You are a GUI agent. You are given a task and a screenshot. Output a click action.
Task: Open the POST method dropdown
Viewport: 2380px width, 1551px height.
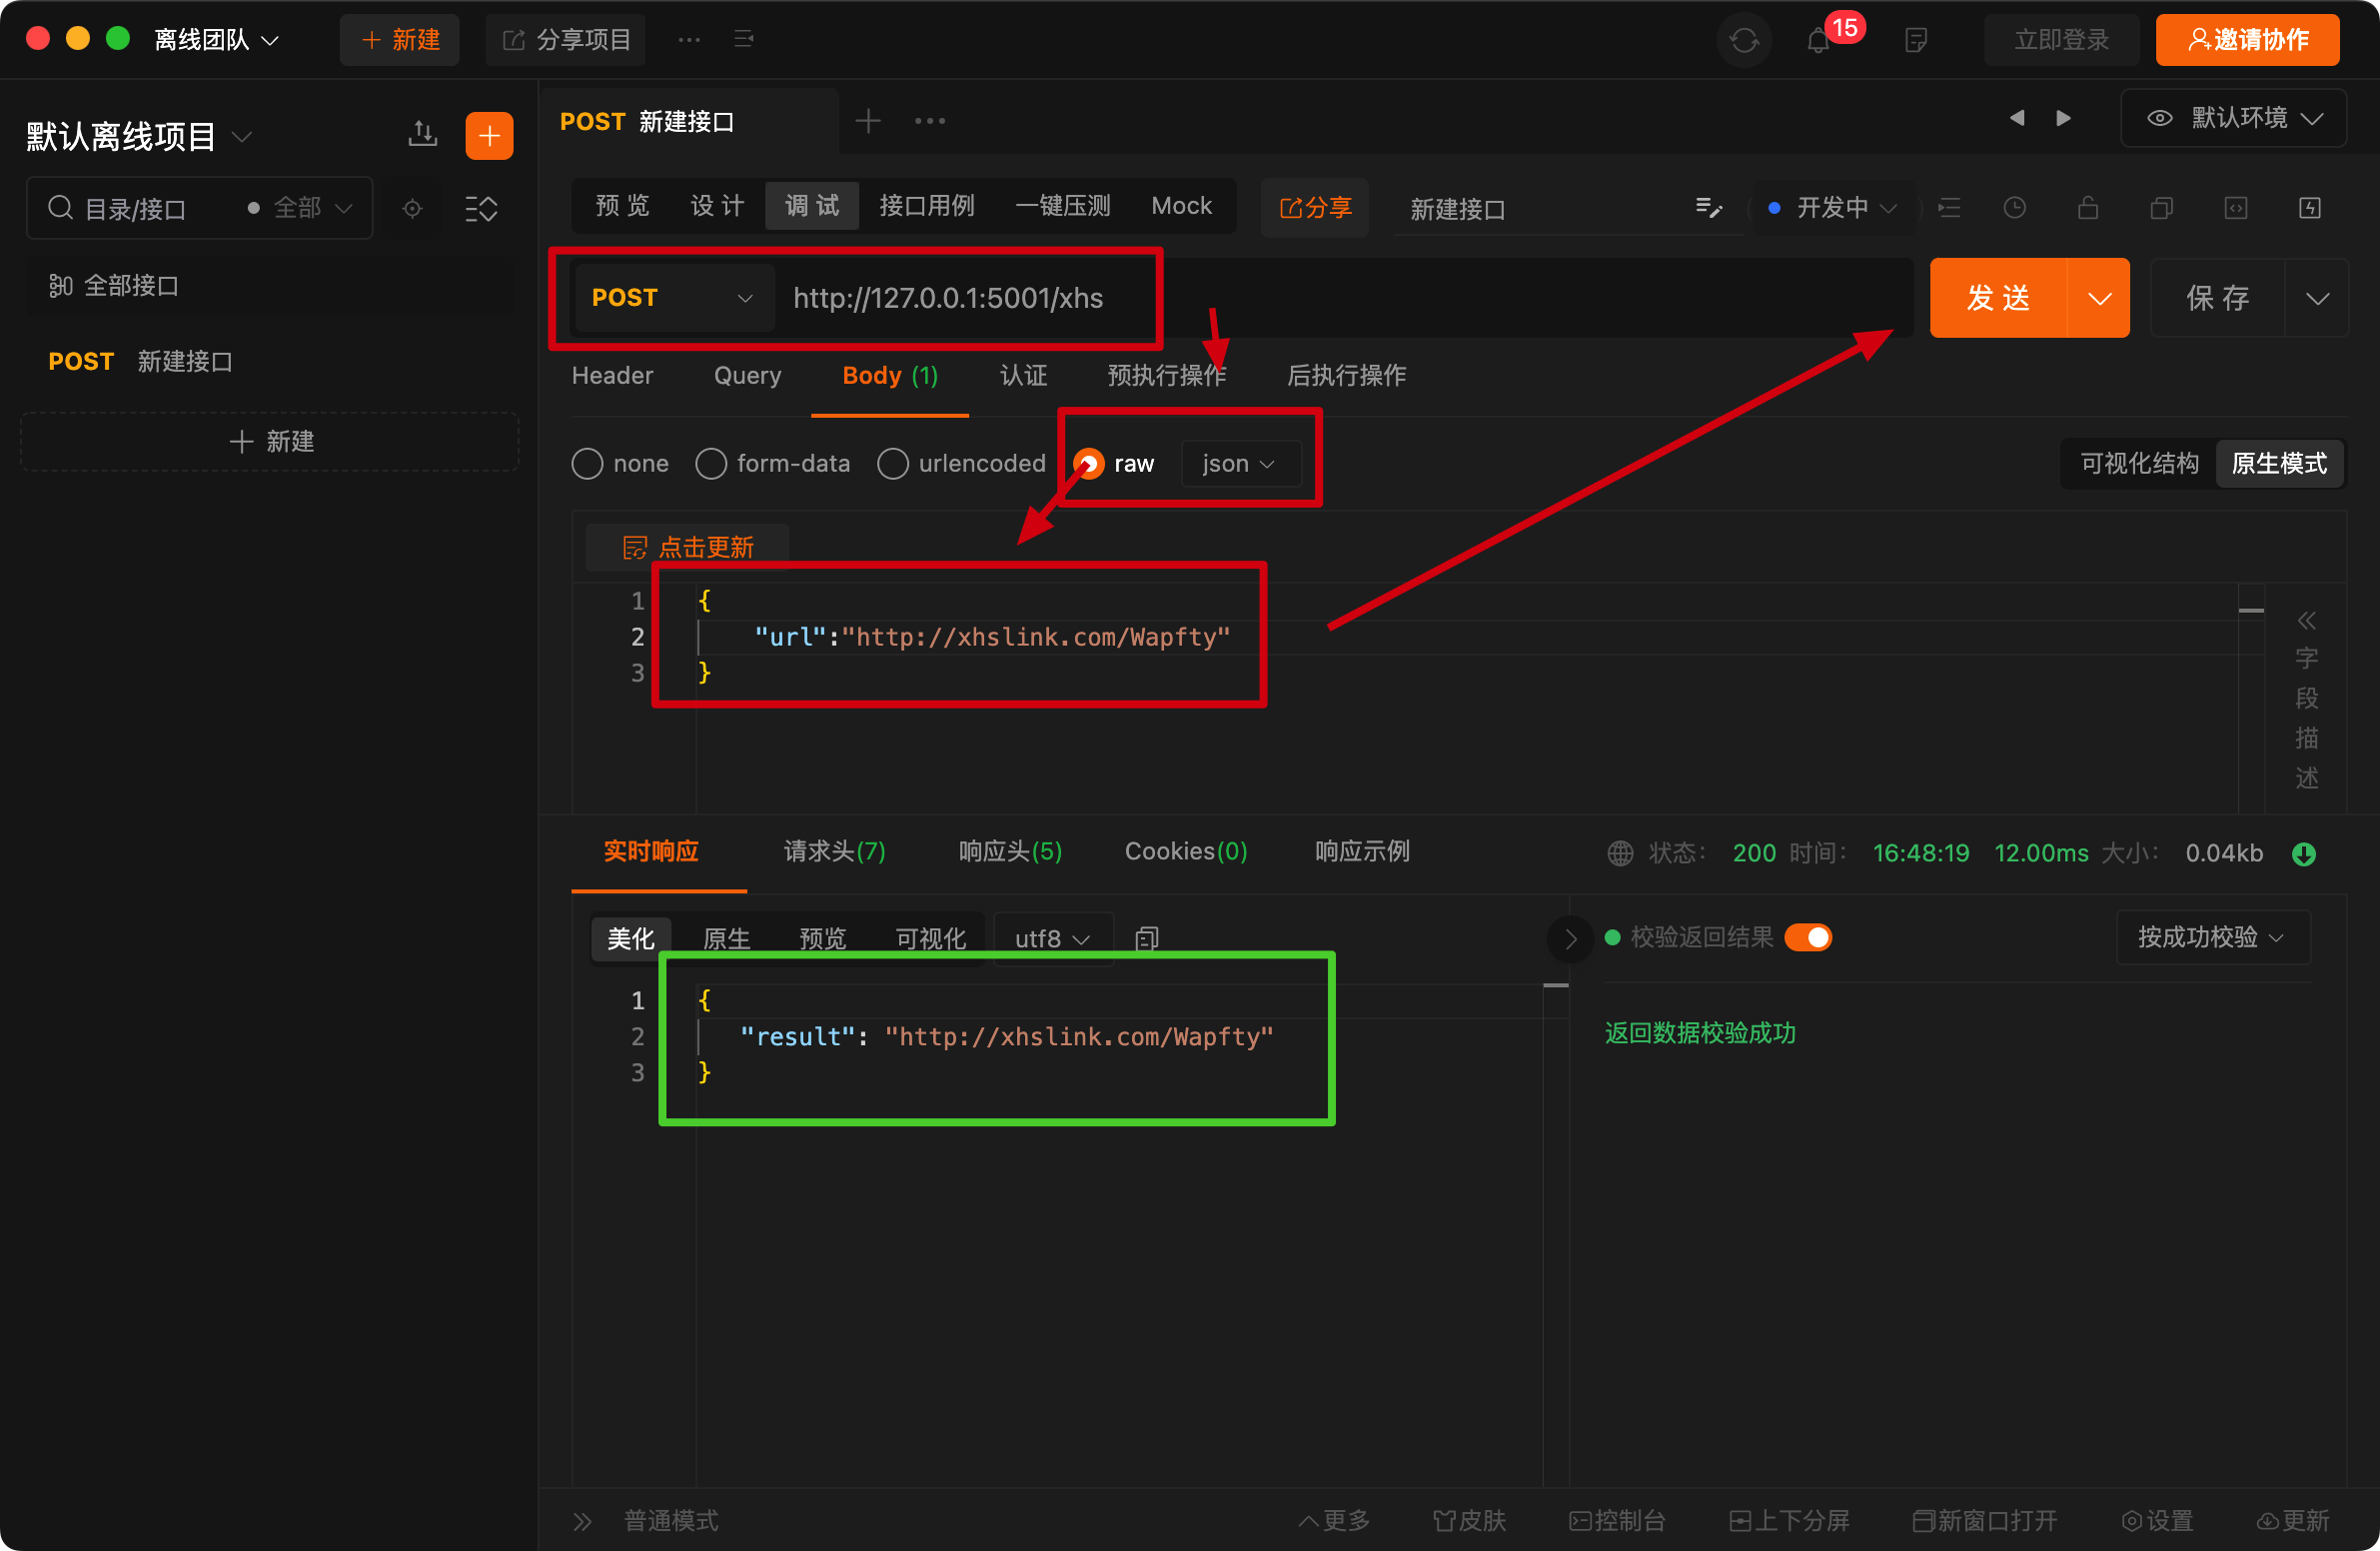[672, 298]
